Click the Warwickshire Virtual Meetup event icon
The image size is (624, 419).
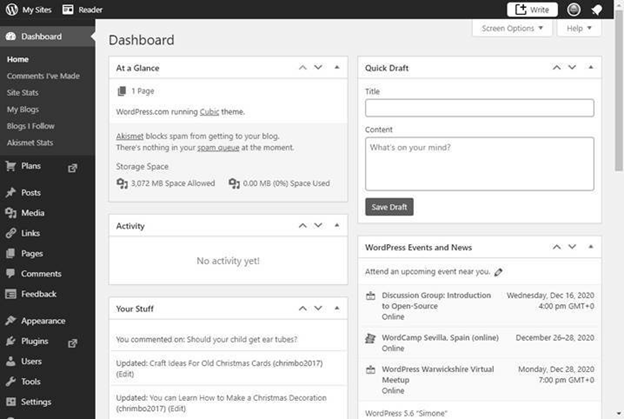point(370,370)
